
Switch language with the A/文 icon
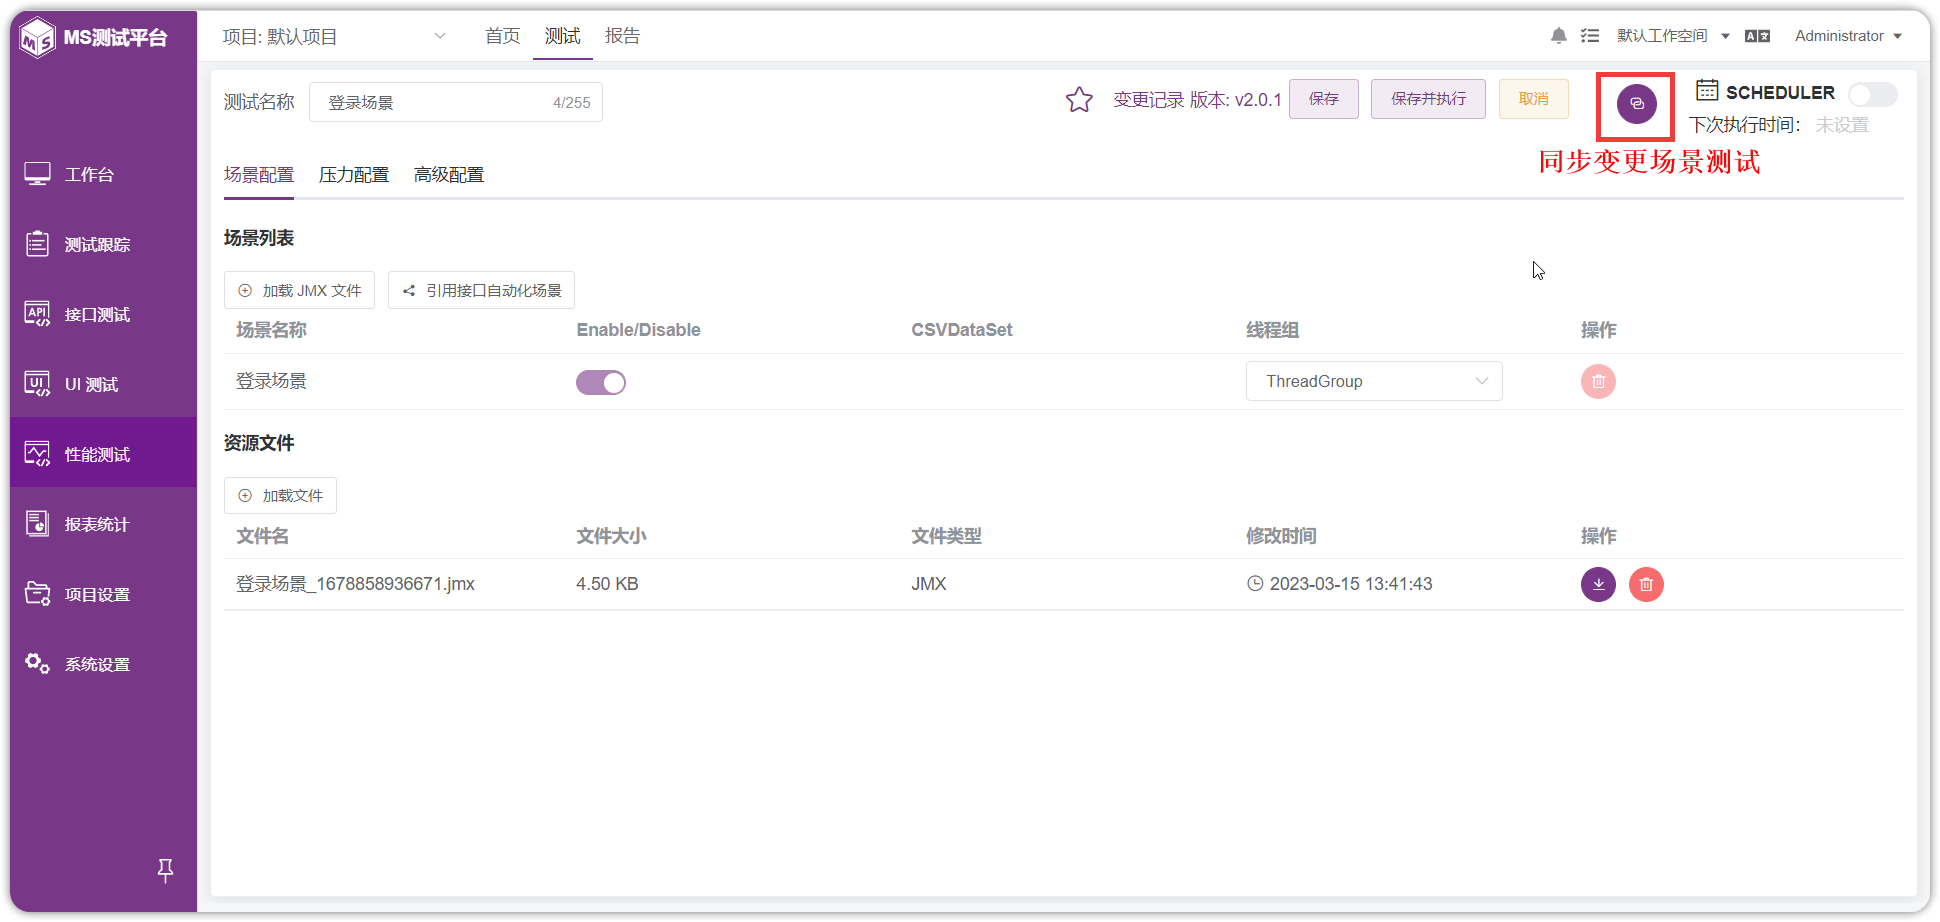coord(1757,36)
